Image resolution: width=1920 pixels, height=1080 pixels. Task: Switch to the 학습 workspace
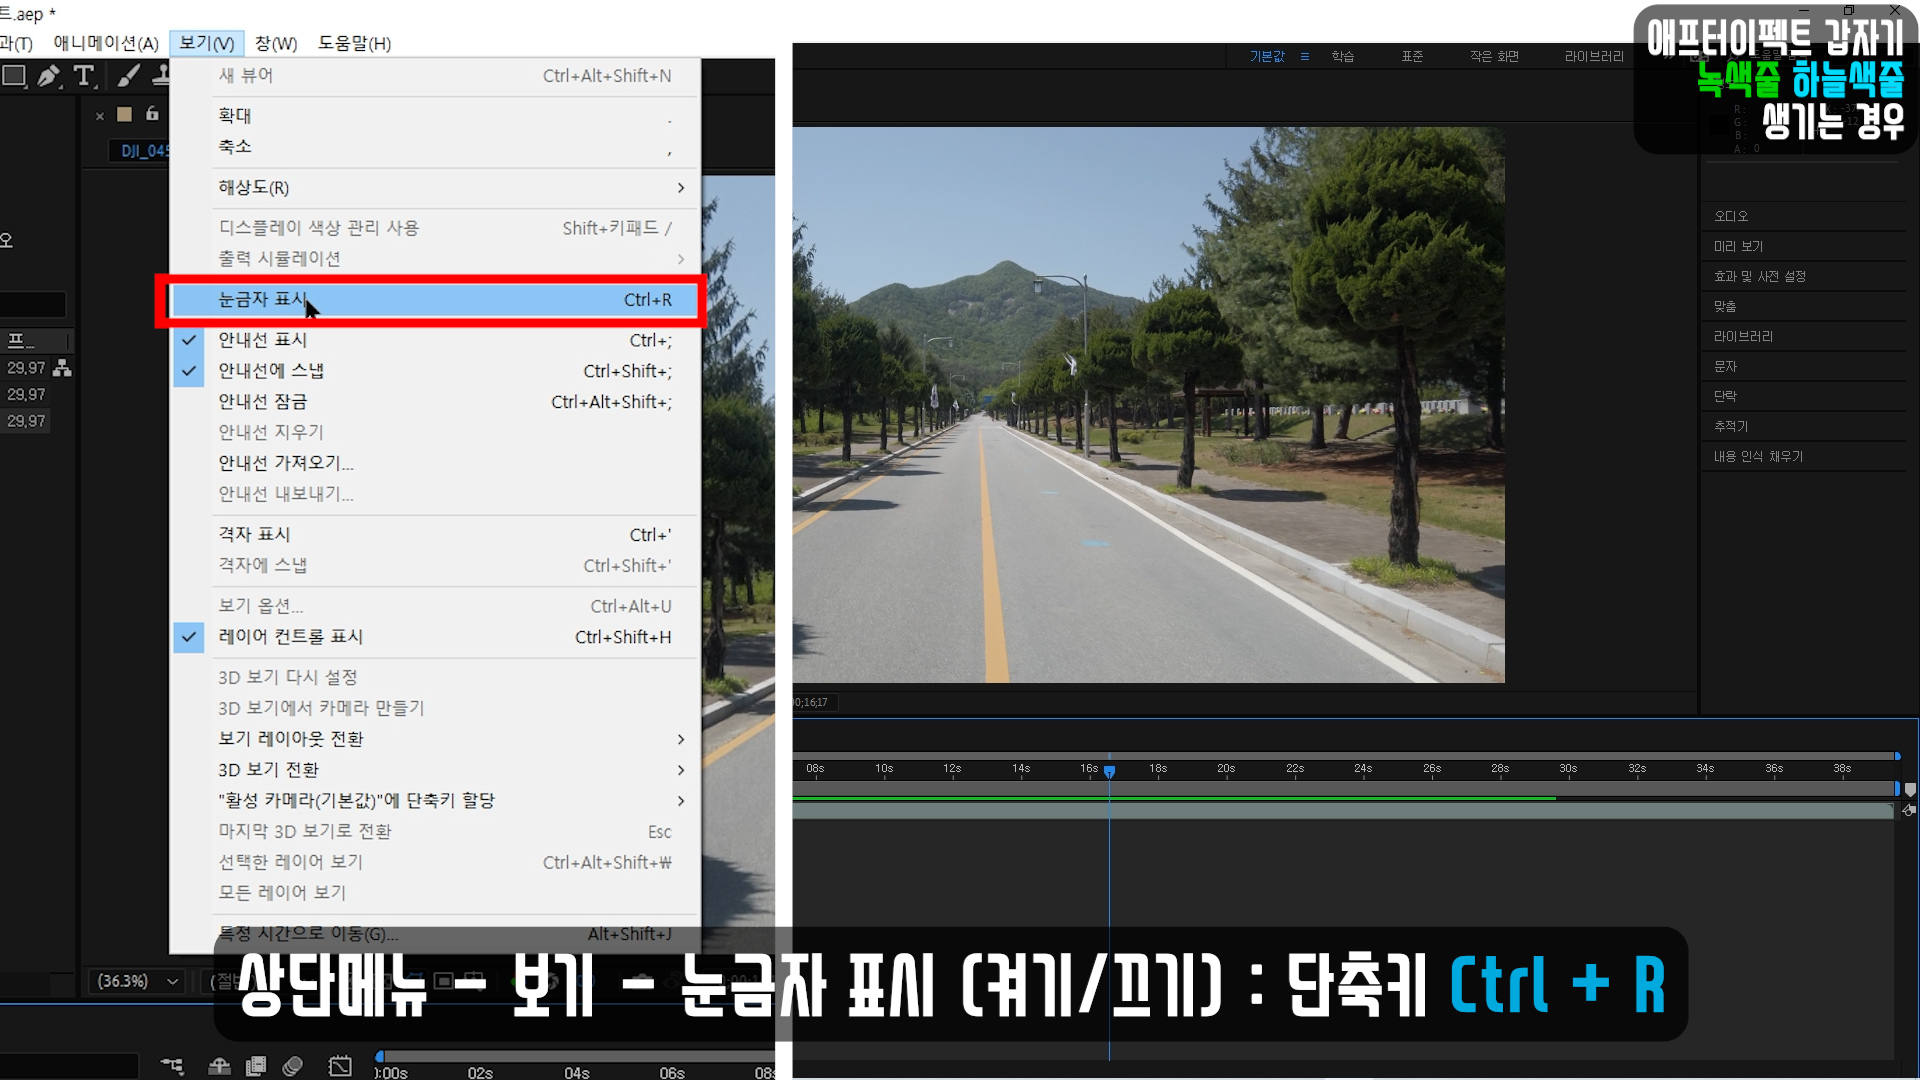tap(1342, 56)
